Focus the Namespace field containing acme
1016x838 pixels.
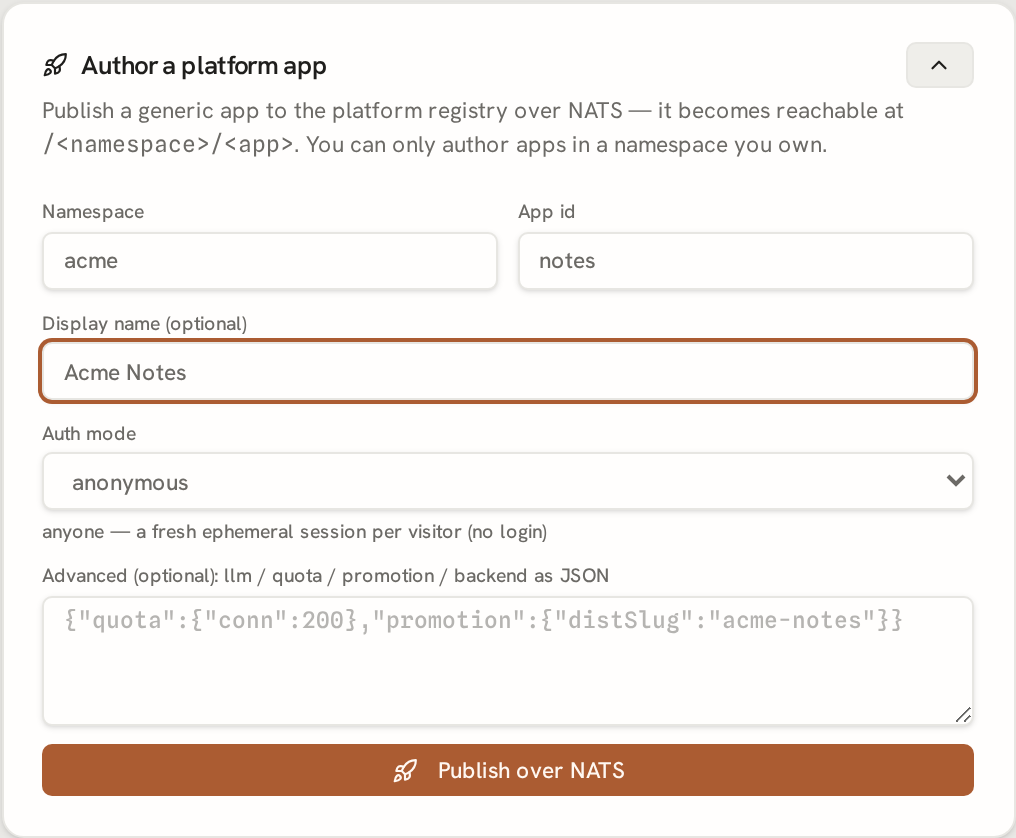click(x=270, y=261)
